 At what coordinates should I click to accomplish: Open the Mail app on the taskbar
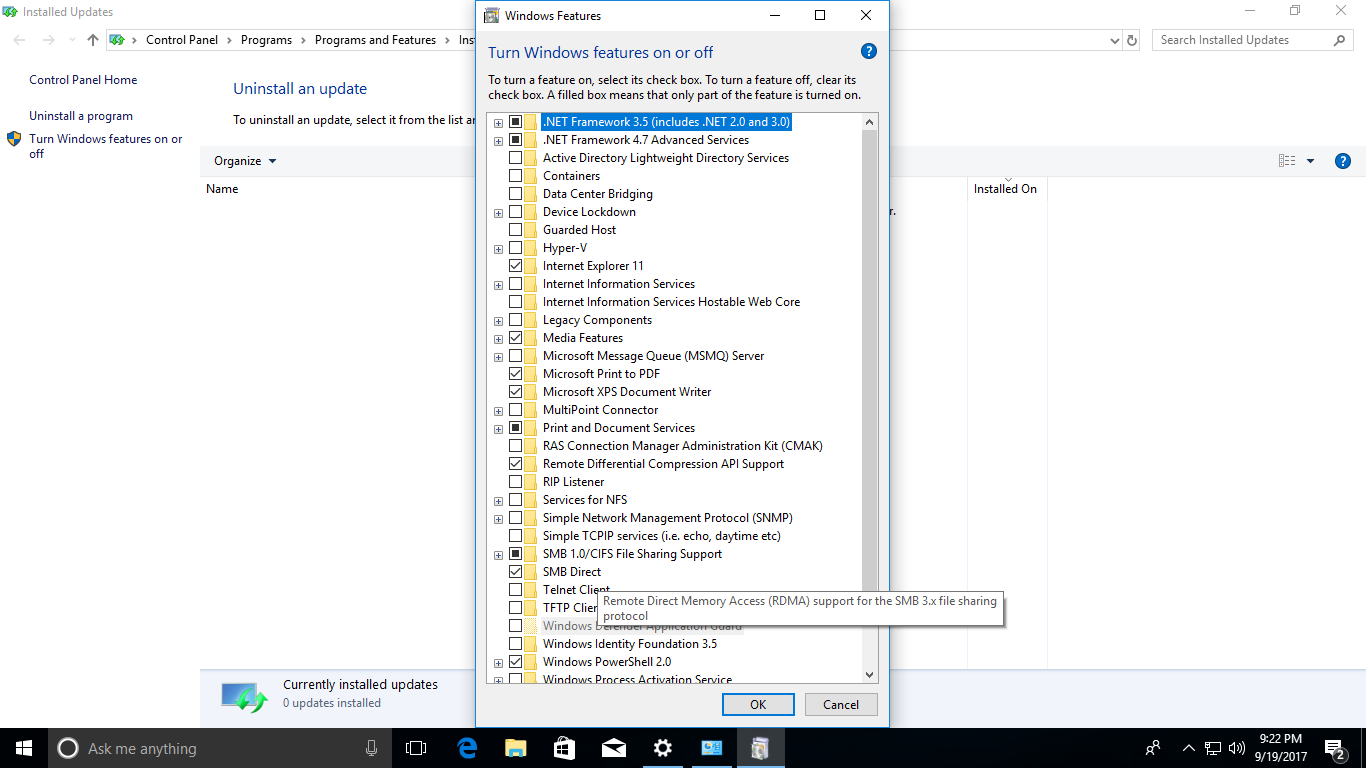[x=614, y=748]
